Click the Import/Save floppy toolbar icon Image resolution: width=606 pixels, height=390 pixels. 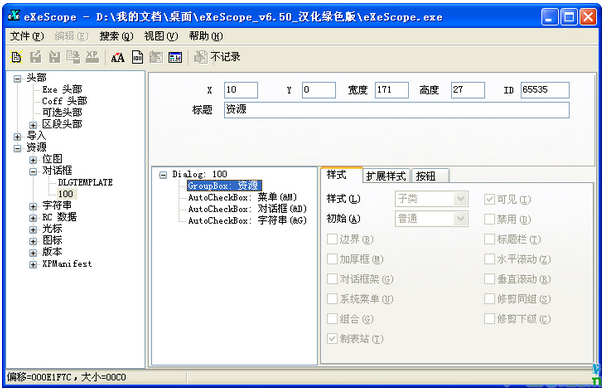(54, 57)
